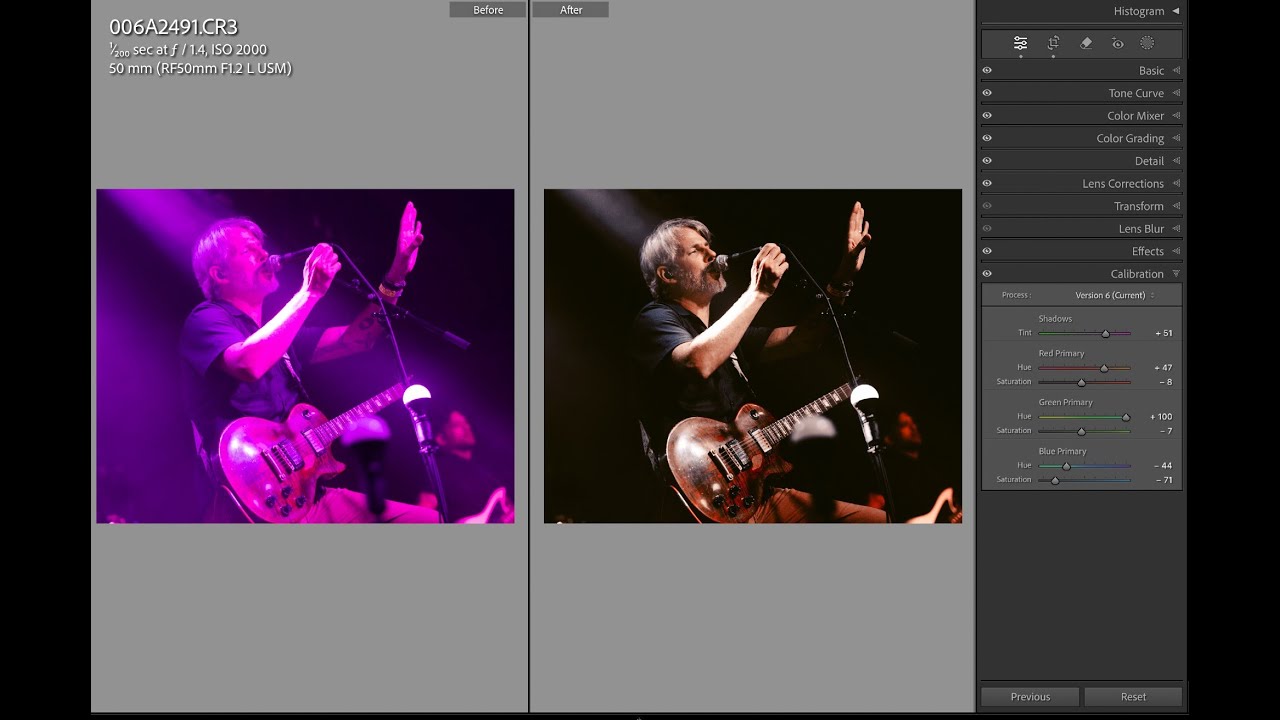1280x720 pixels.
Task: Toggle visibility of Basic panel edits
Action: 987,71
